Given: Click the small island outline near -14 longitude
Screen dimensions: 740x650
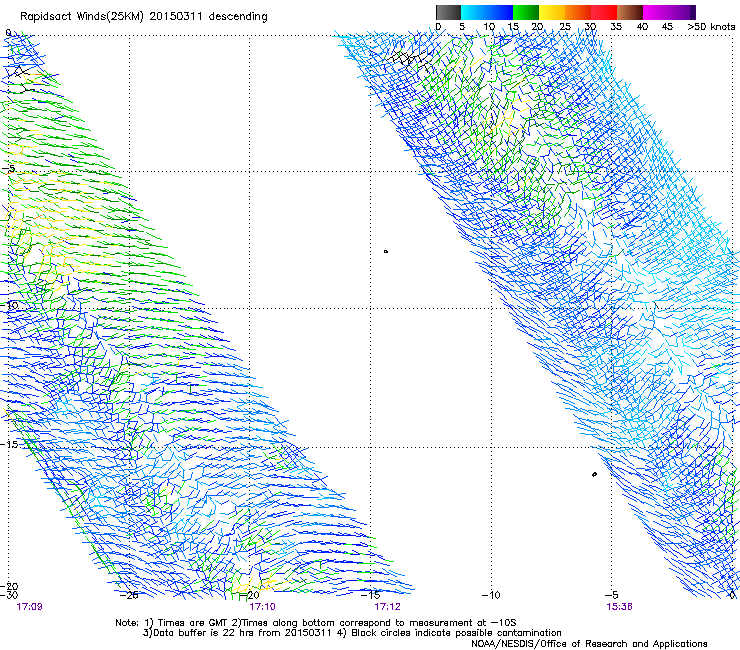Looking at the screenshot, I should coord(386,252).
